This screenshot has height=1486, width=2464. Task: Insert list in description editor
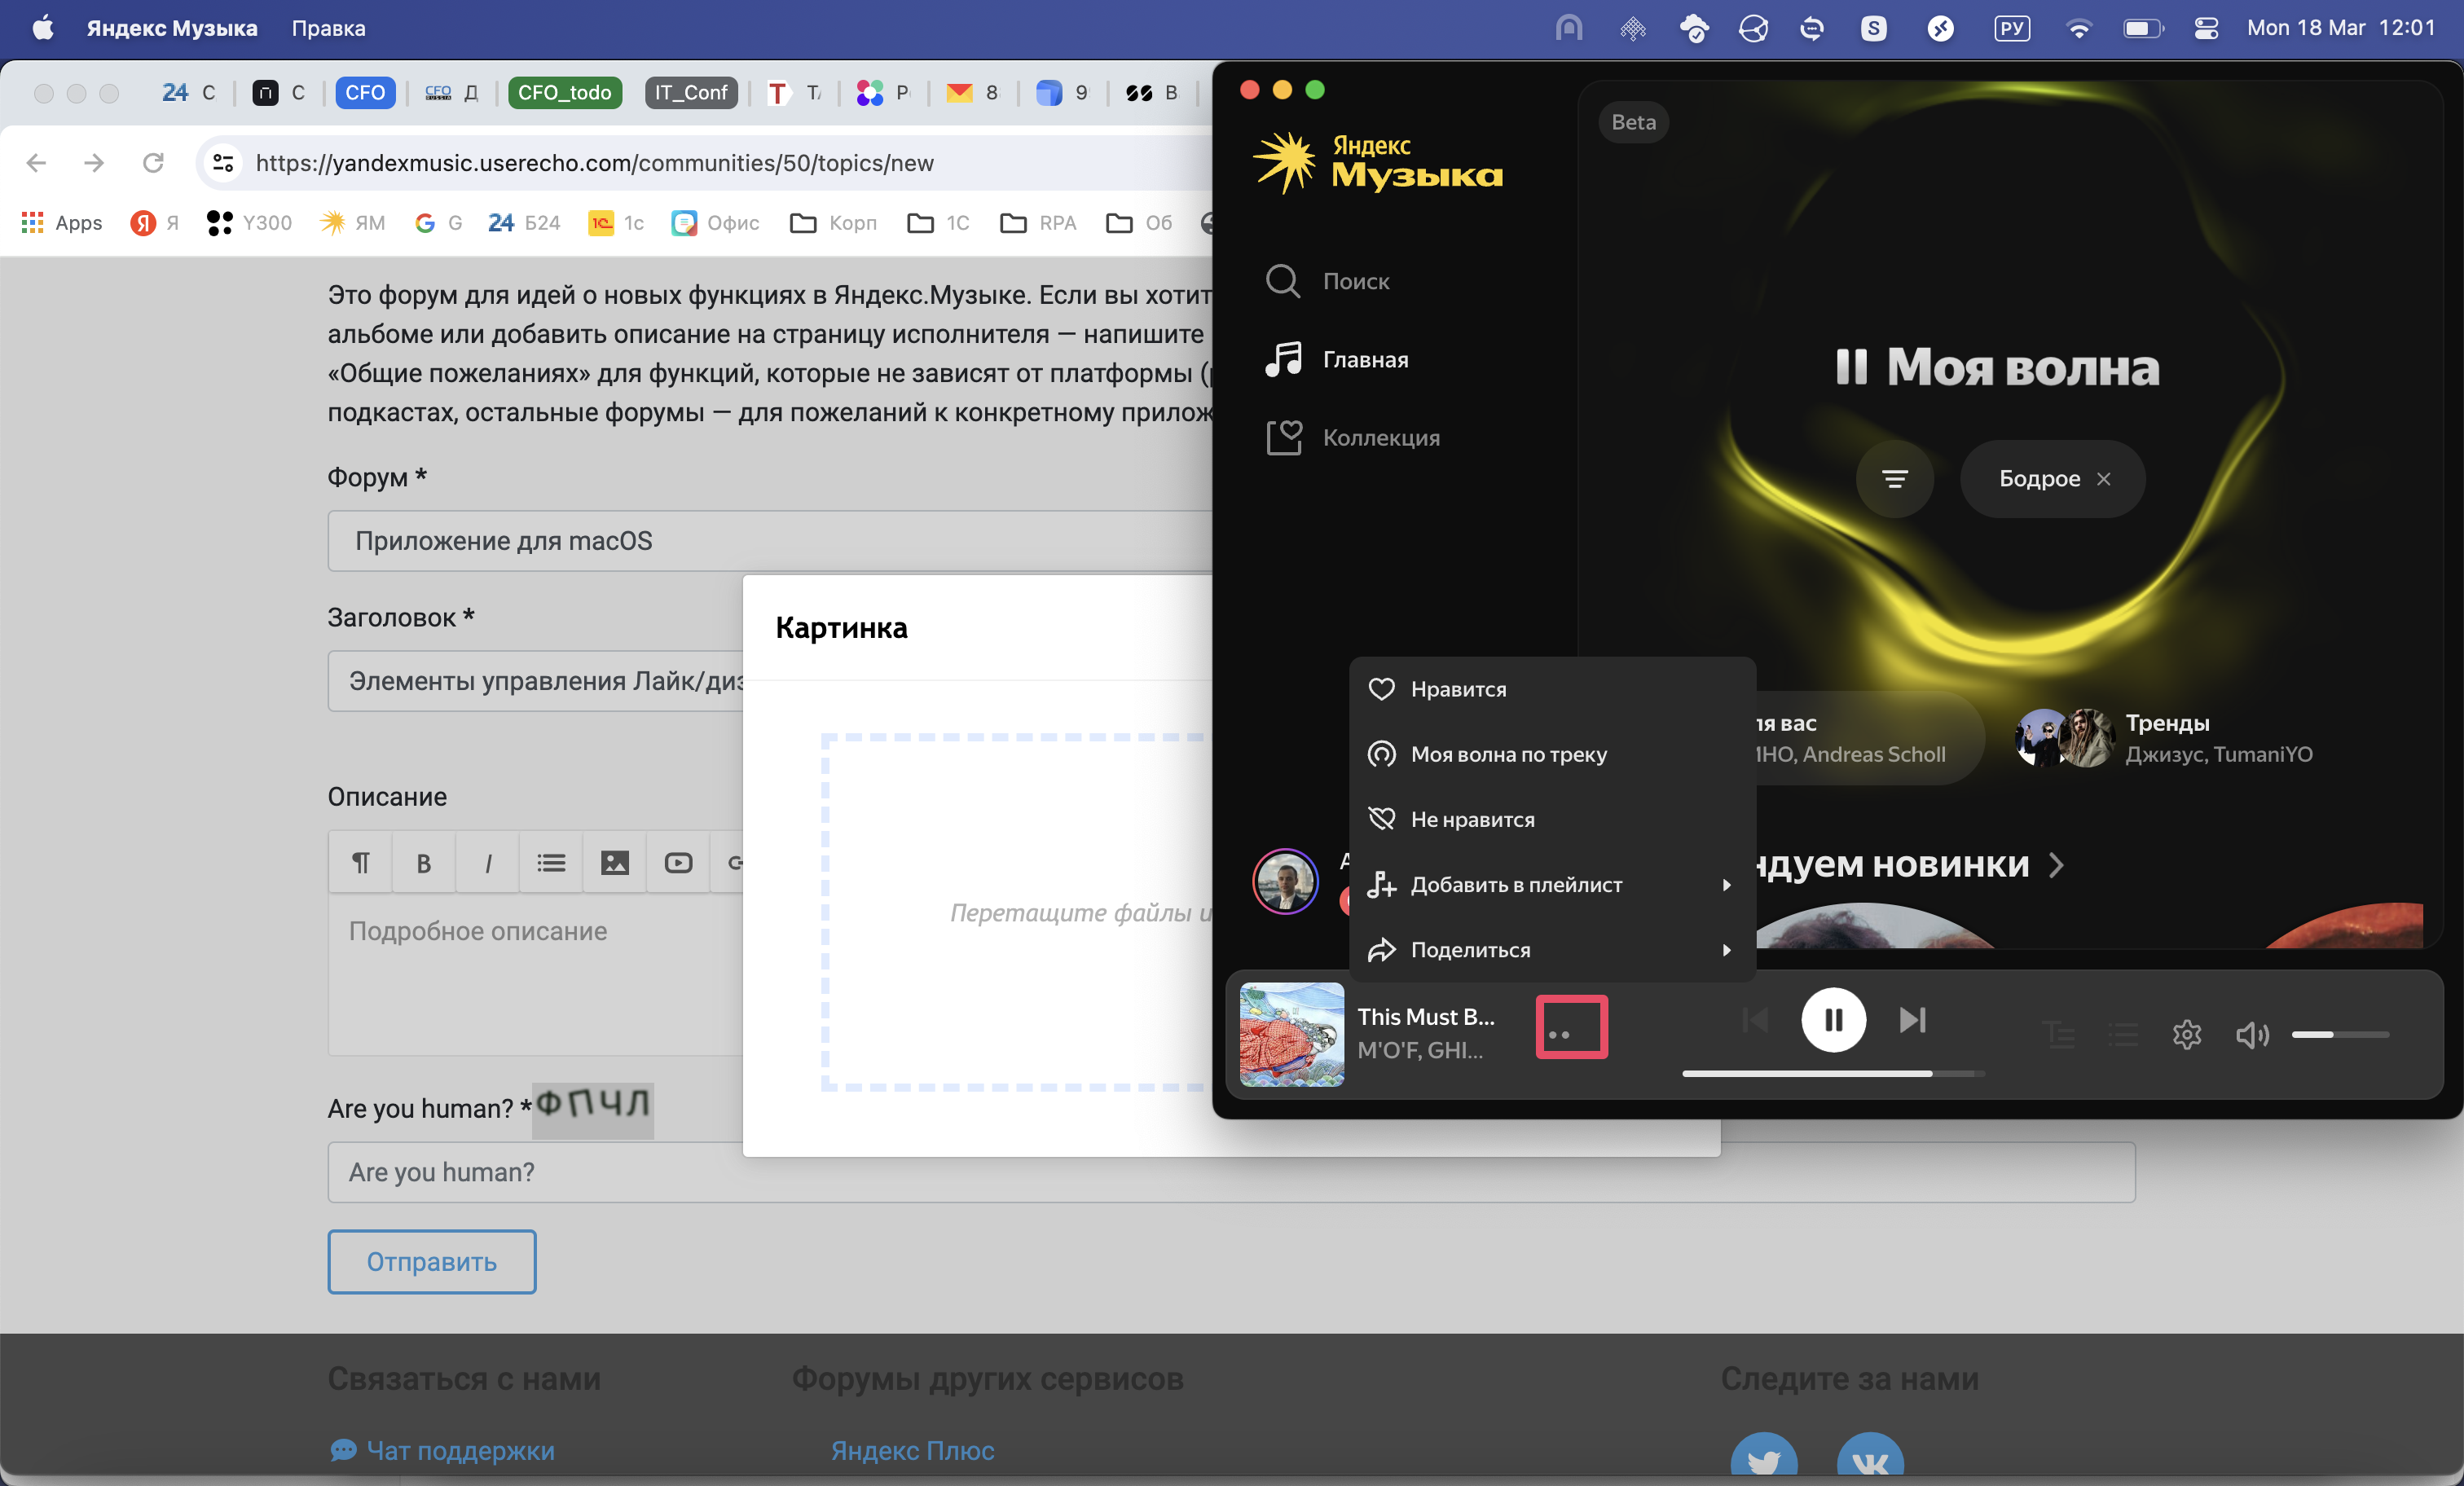tap(551, 862)
